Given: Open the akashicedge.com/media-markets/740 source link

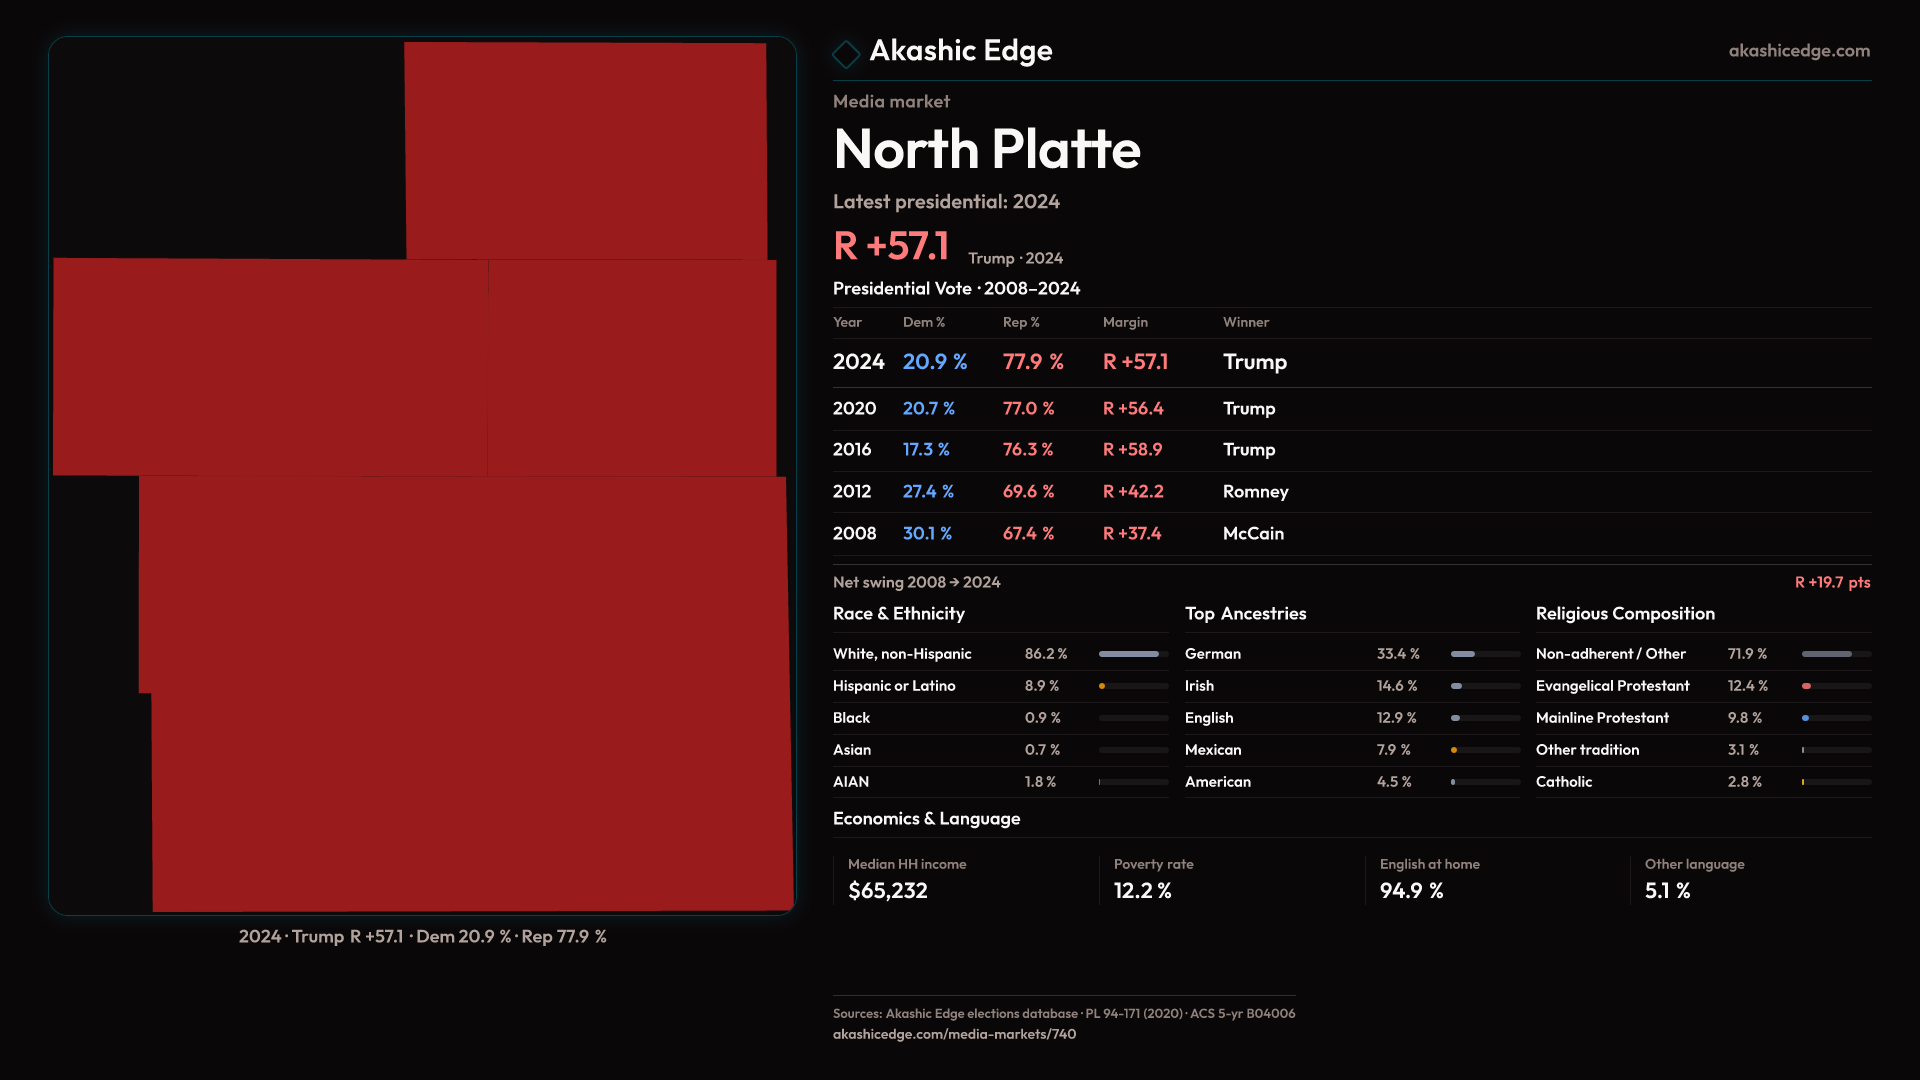Looking at the screenshot, I should [x=954, y=1034].
